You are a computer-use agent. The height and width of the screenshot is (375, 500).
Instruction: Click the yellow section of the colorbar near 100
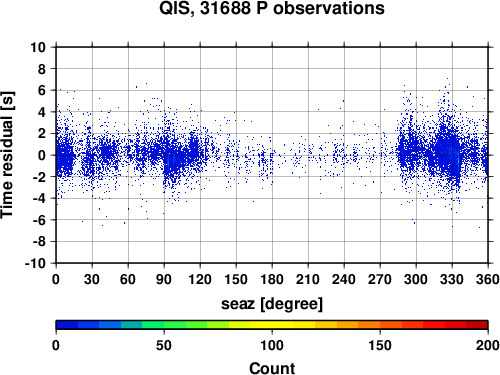(x=272, y=325)
